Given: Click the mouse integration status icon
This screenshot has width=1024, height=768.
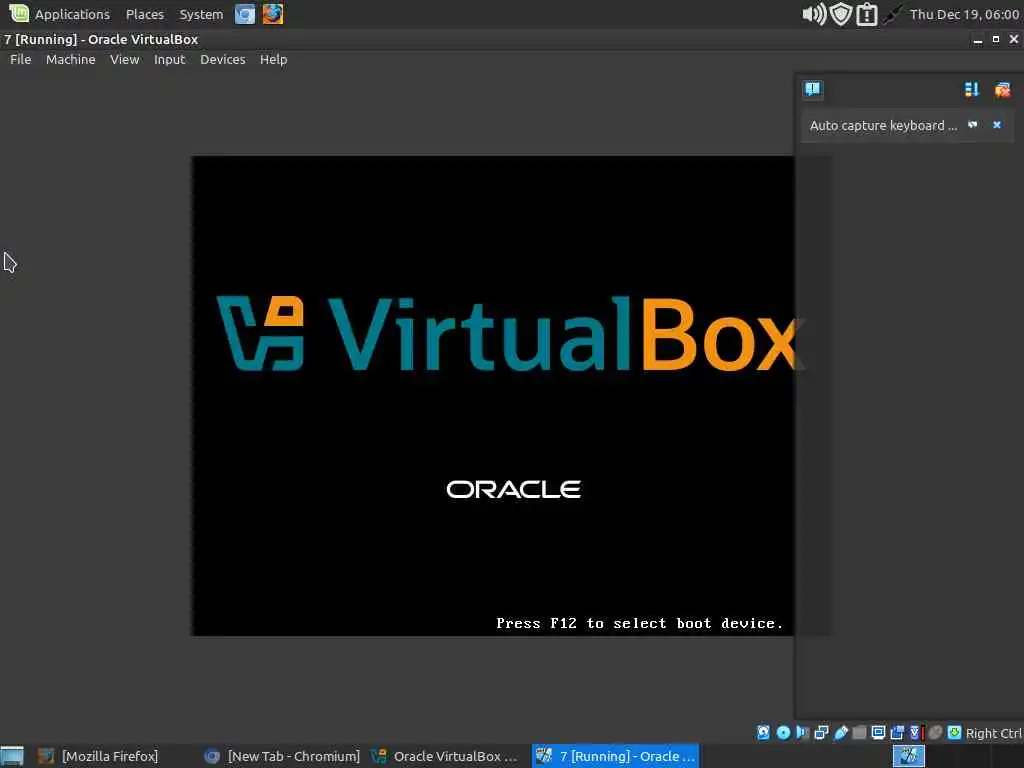Looking at the screenshot, I should (935, 732).
